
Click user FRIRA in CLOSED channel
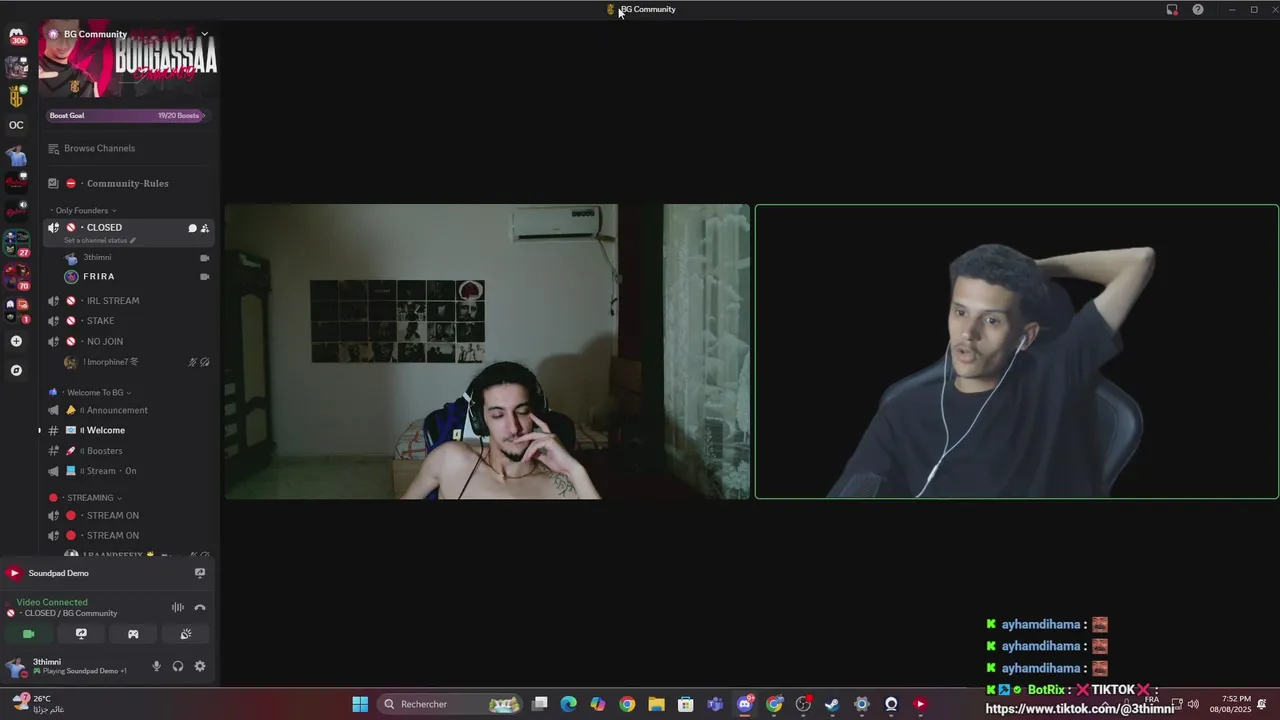click(137, 276)
